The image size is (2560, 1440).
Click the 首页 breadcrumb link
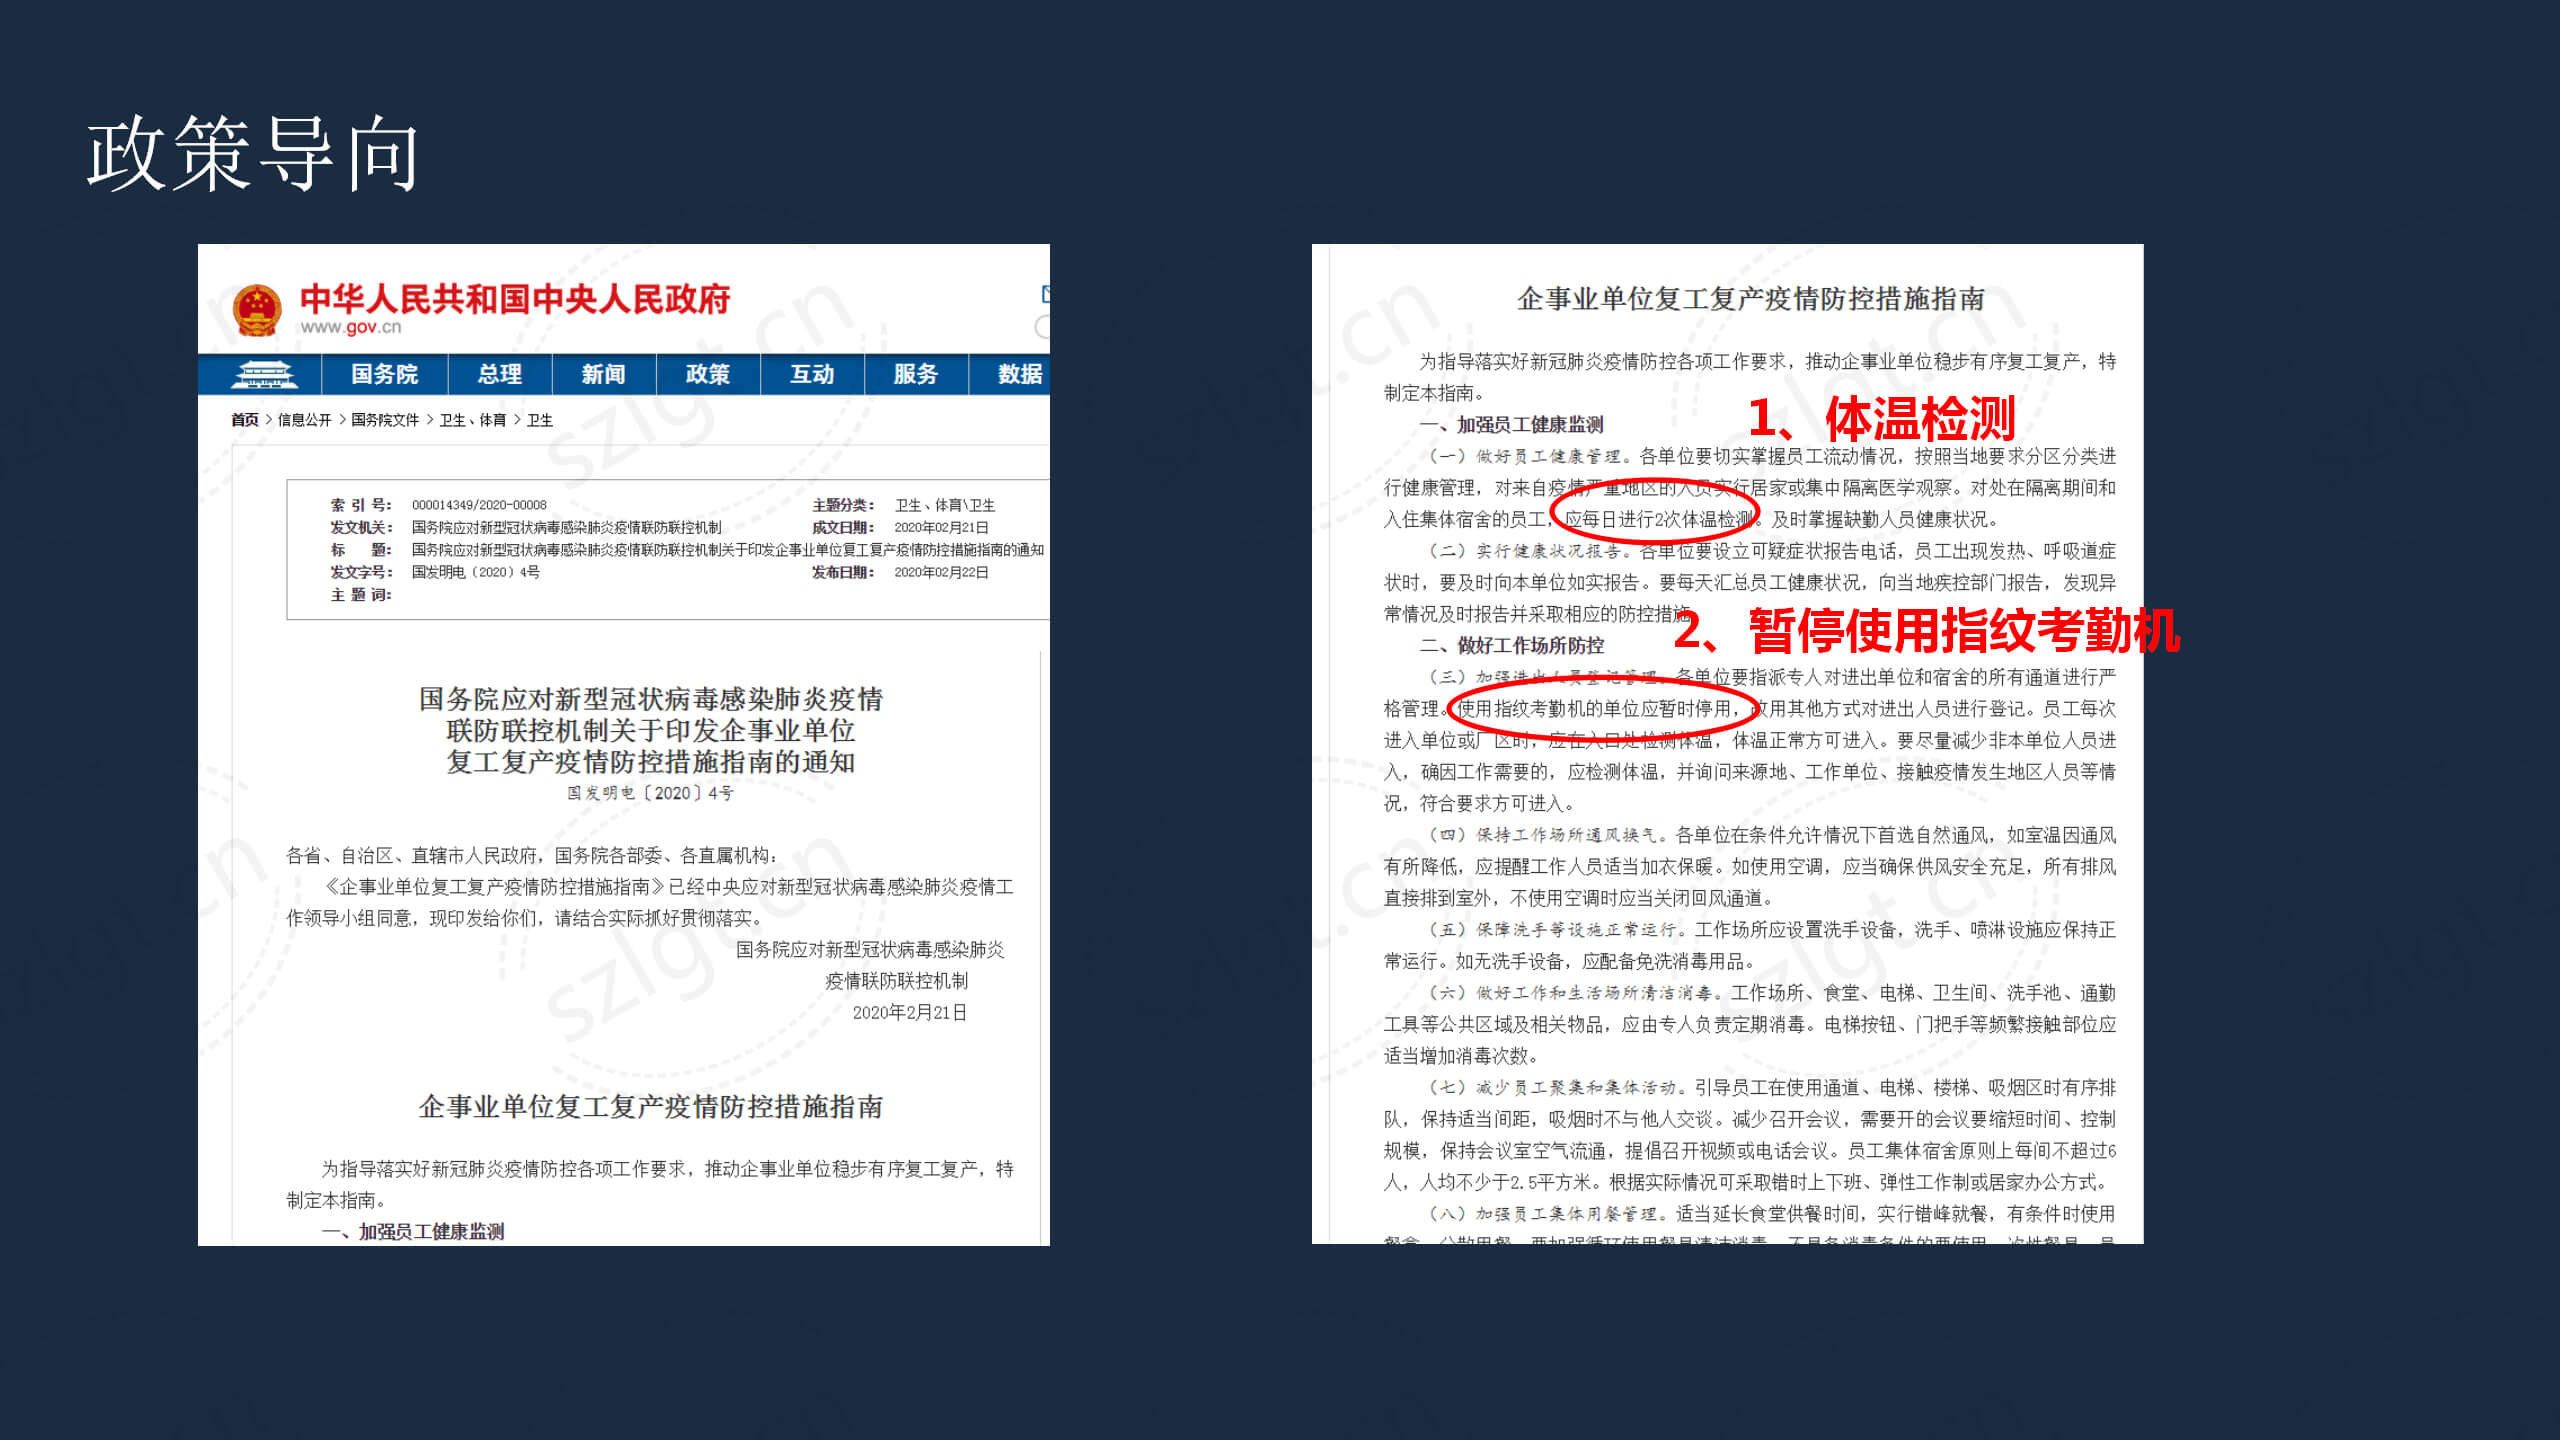point(244,420)
